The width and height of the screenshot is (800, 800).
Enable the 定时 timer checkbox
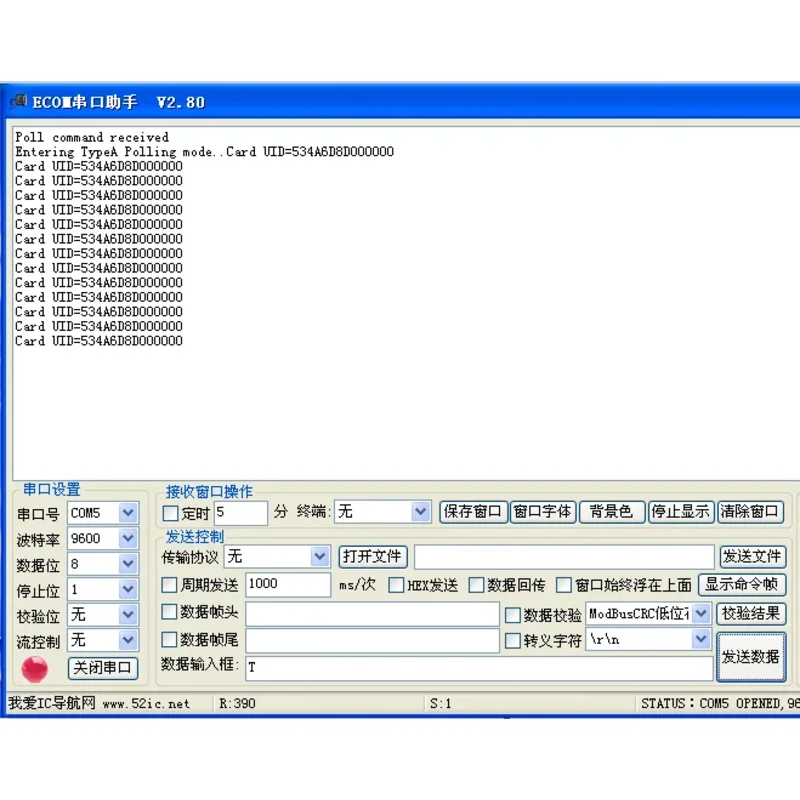[170, 513]
